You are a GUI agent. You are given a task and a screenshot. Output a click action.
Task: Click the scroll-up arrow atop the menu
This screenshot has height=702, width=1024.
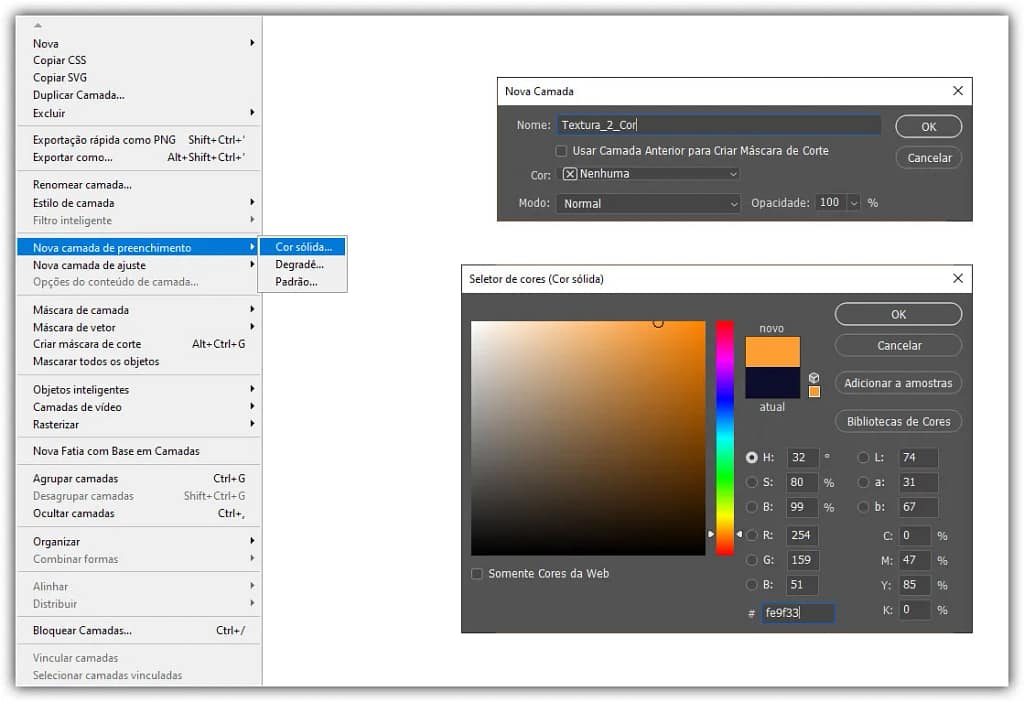pyautogui.click(x=38, y=25)
